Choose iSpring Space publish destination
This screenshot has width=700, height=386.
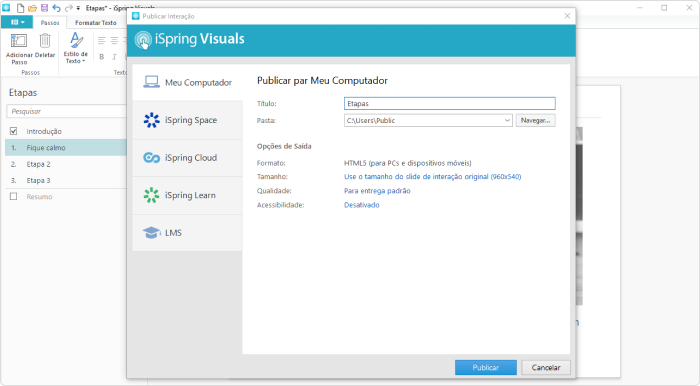pos(188,120)
